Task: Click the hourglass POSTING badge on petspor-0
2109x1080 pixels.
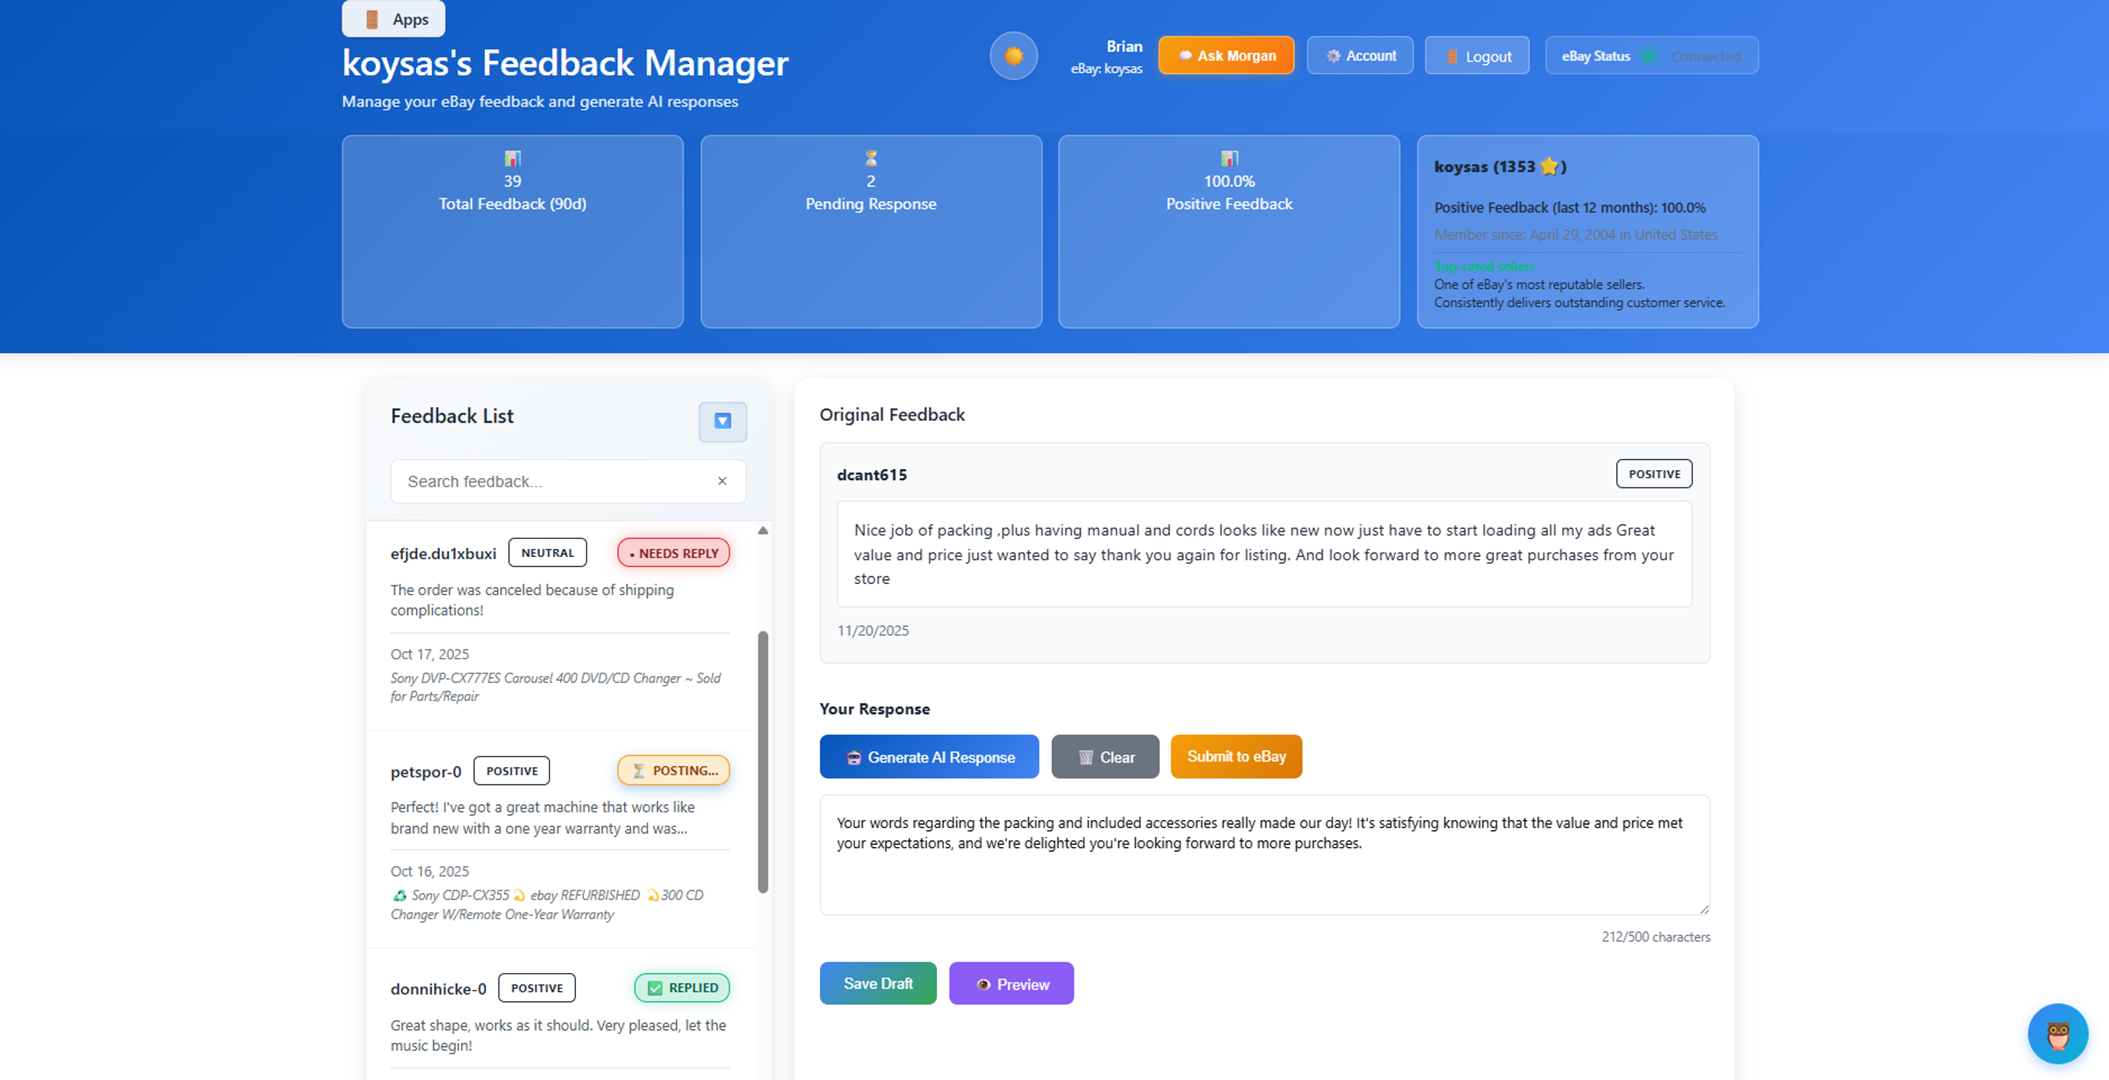Action: click(674, 770)
